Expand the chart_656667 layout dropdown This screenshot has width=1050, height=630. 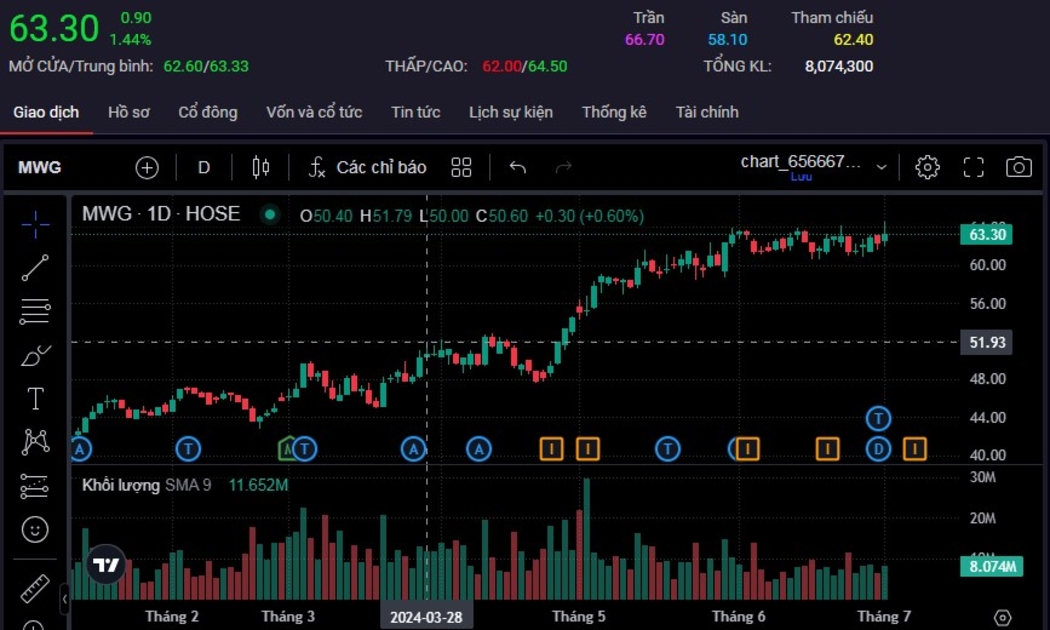point(881,167)
